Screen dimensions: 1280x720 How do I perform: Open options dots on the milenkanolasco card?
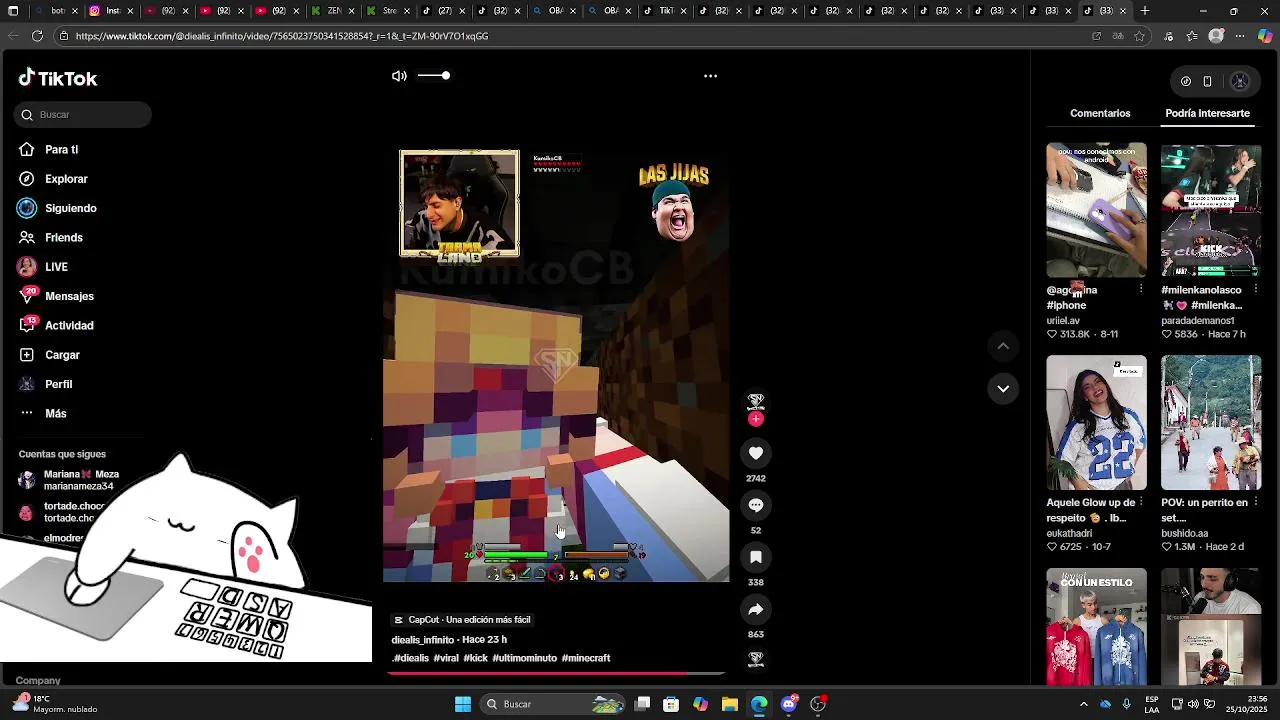1255,289
